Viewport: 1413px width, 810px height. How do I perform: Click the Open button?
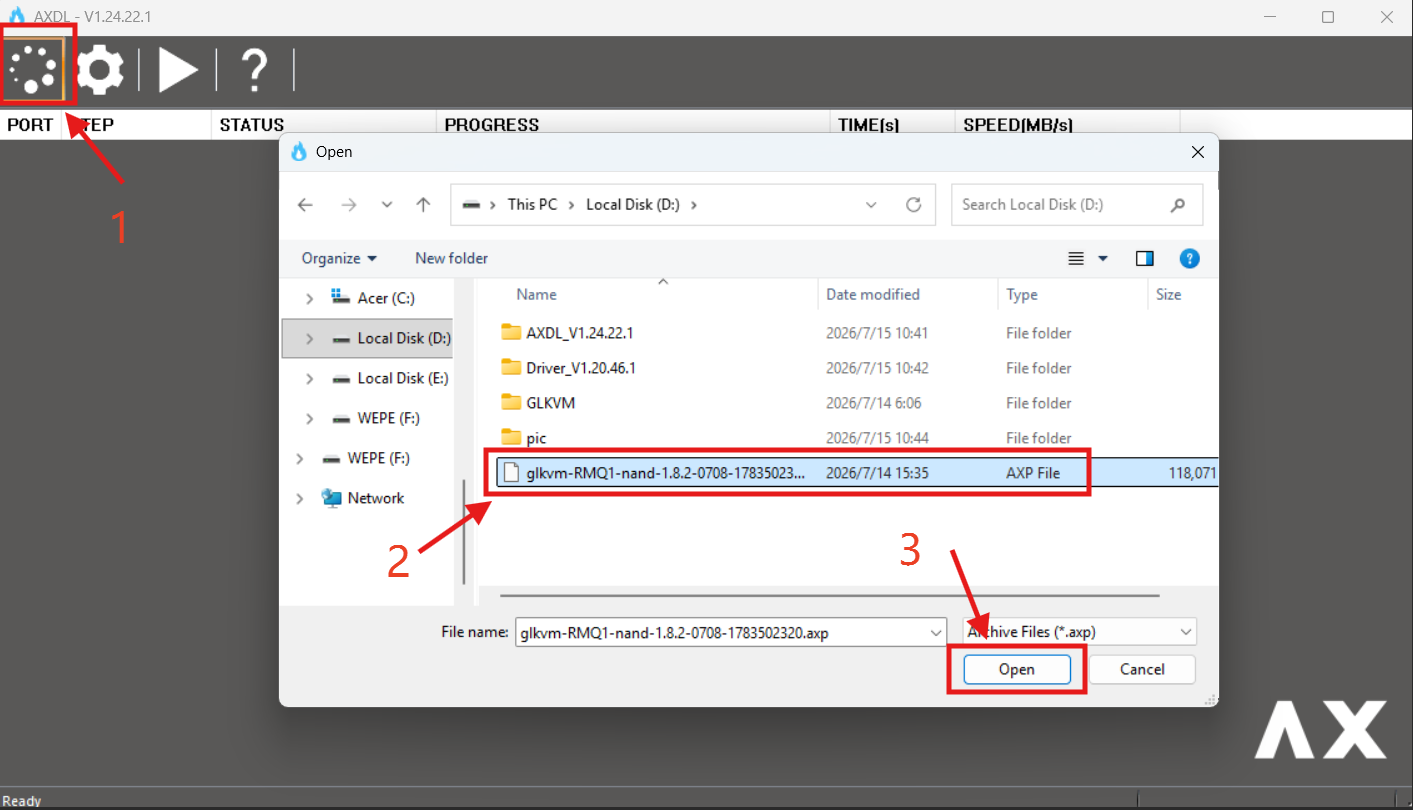click(1017, 669)
